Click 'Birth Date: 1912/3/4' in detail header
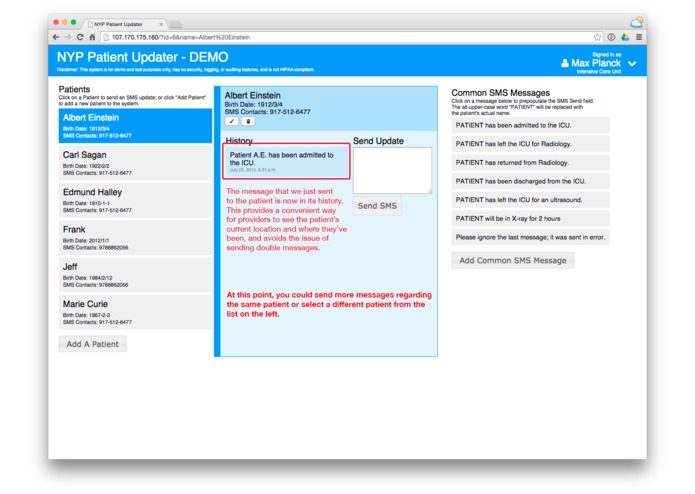Image resolution: width=695 pixels, height=494 pixels. (253, 105)
